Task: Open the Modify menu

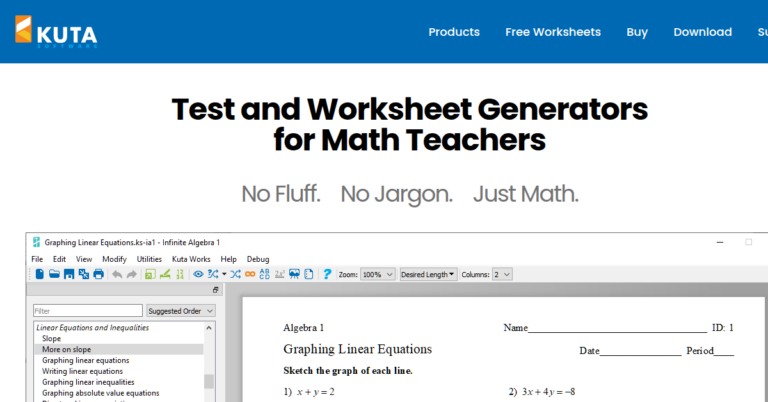Action: tap(114, 259)
